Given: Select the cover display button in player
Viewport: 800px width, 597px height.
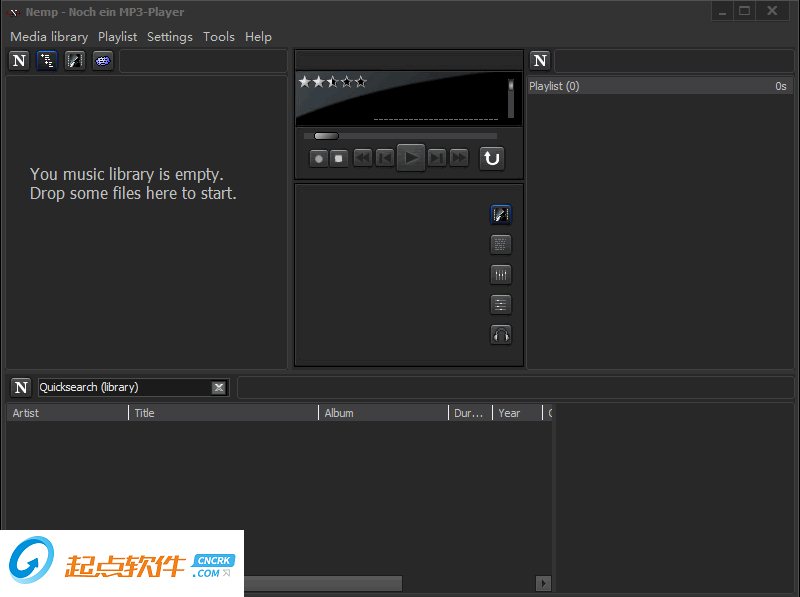Looking at the screenshot, I should (x=501, y=214).
